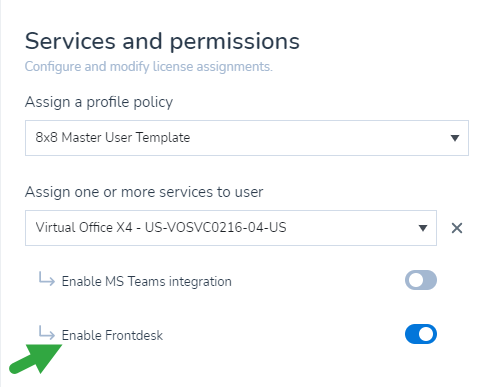Click the blank space after the service name in its field
The height and width of the screenshot is (387, 503).
pyautogui.click(x=350, y=228)
